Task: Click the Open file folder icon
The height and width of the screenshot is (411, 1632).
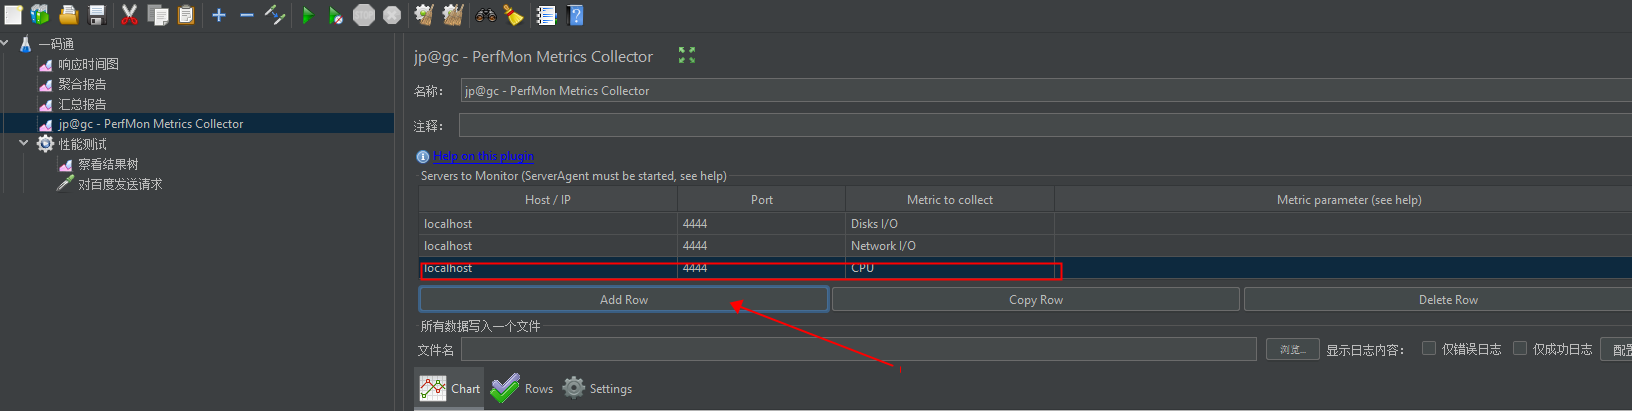Action: coord(69,15)
